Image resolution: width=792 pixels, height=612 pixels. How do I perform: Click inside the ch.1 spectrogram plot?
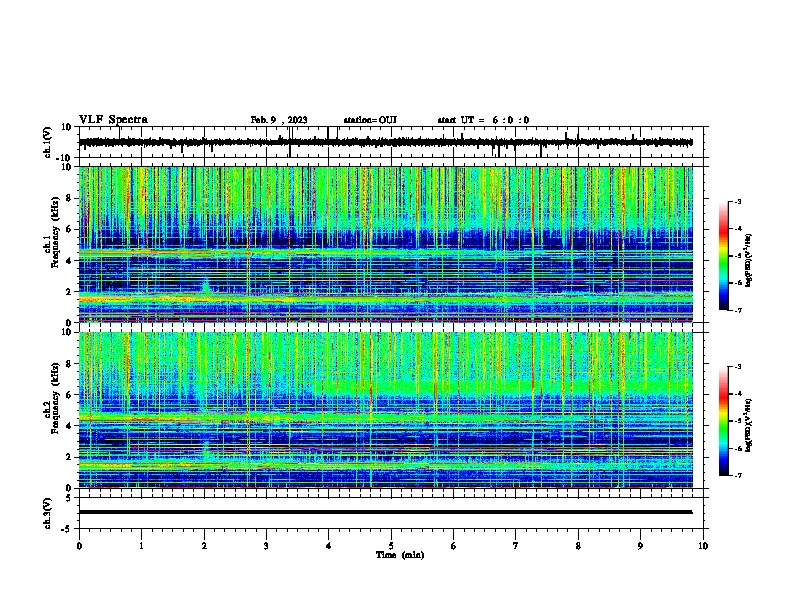pyautogui.click(x=385, y=244)
